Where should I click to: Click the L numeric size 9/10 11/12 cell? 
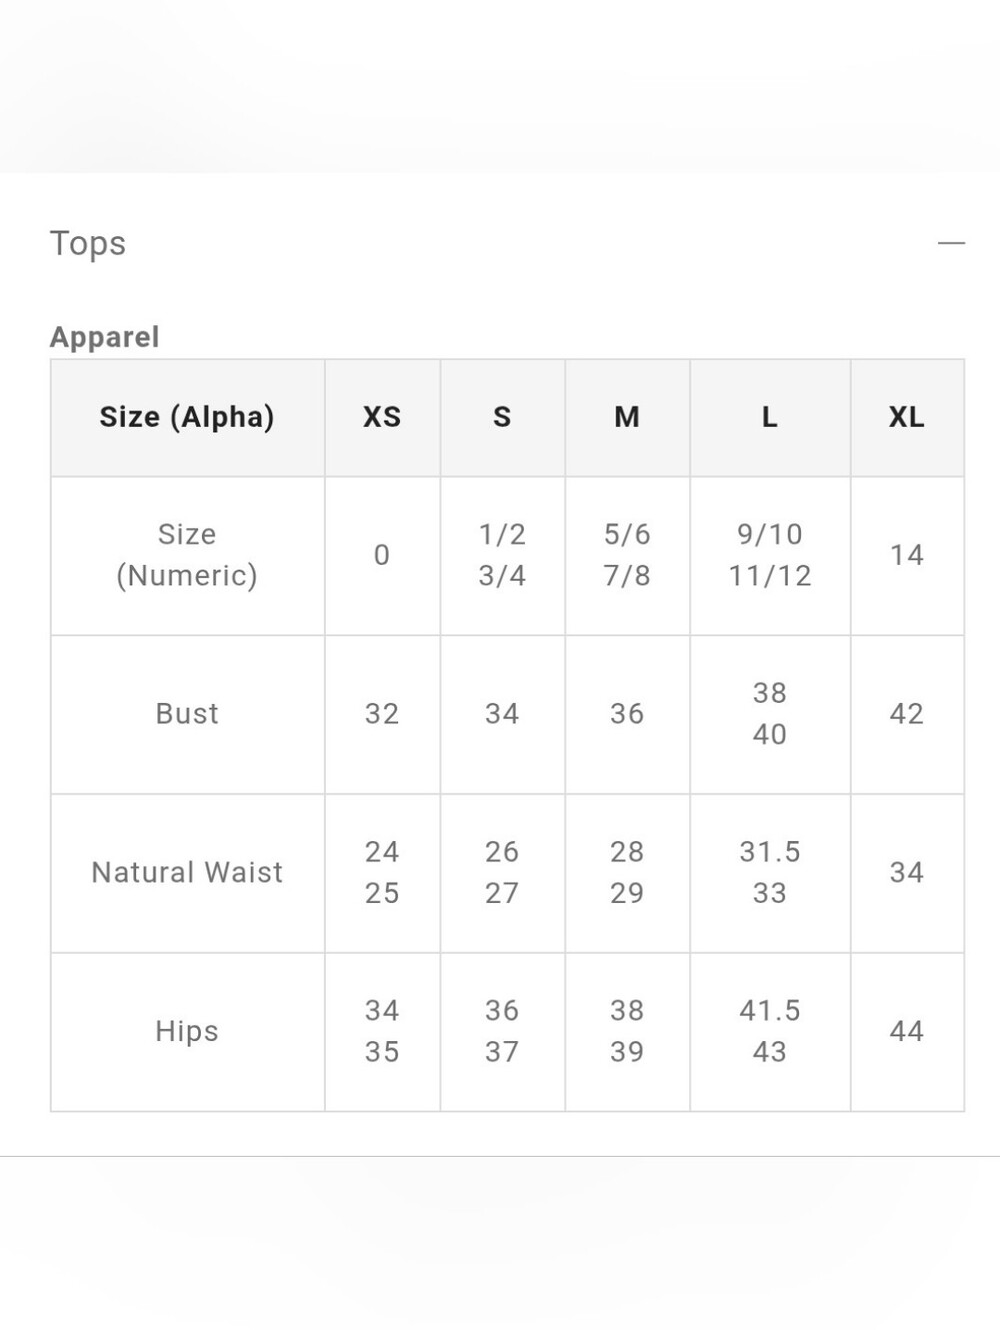[x=770, y=555]
